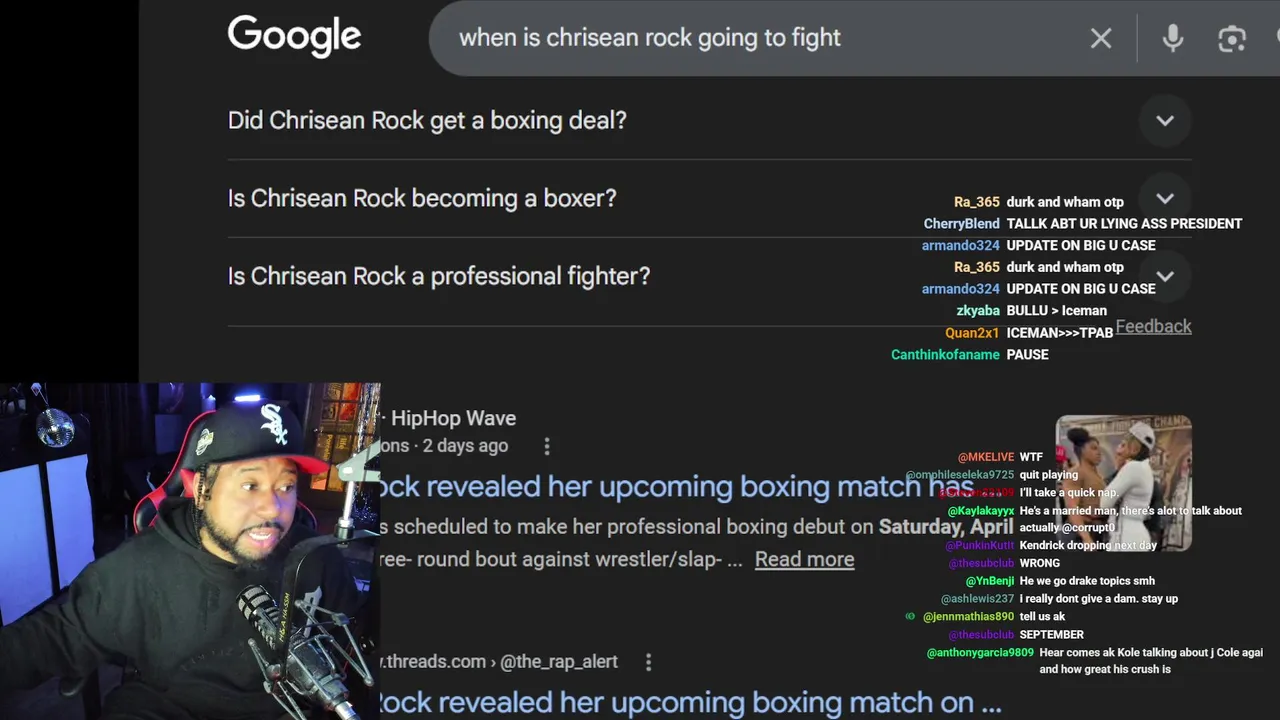Click the HipHop Wave source name

[x=453, y=418]
